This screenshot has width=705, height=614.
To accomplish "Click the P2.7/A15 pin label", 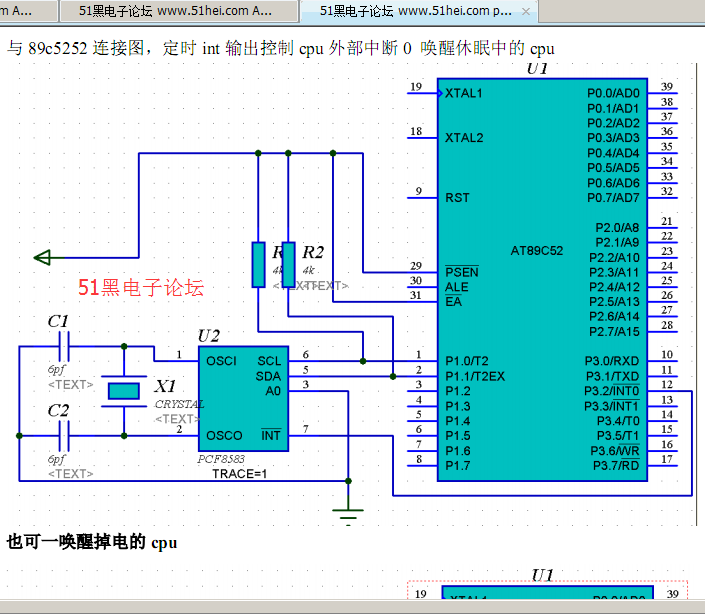I will (614, 332).
